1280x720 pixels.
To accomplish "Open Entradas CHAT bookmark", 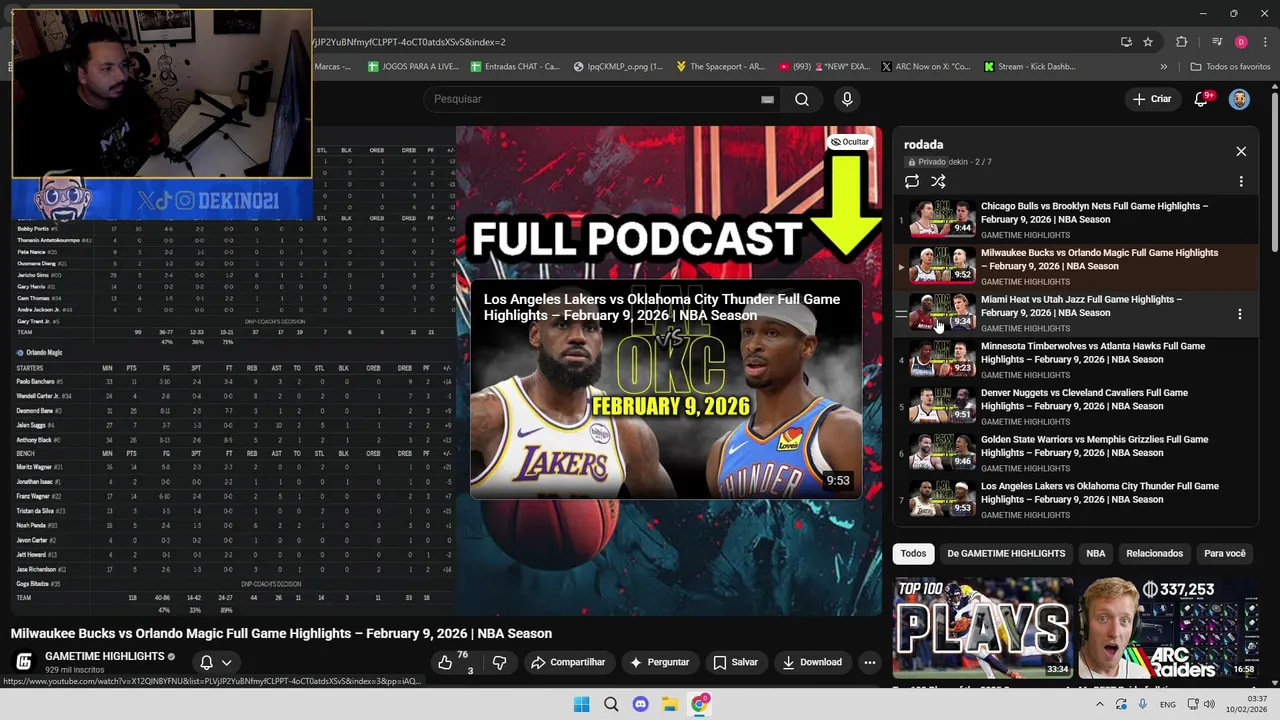I will point(515,67).
